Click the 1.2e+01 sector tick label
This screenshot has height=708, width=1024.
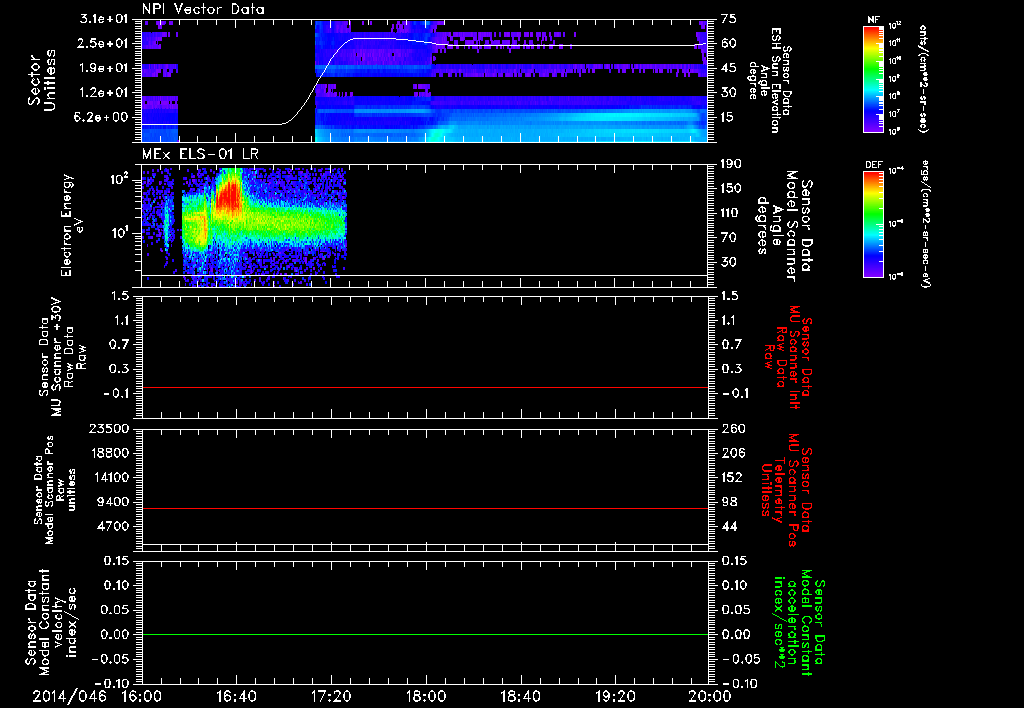pyautogui.click(x=106, y=93)
